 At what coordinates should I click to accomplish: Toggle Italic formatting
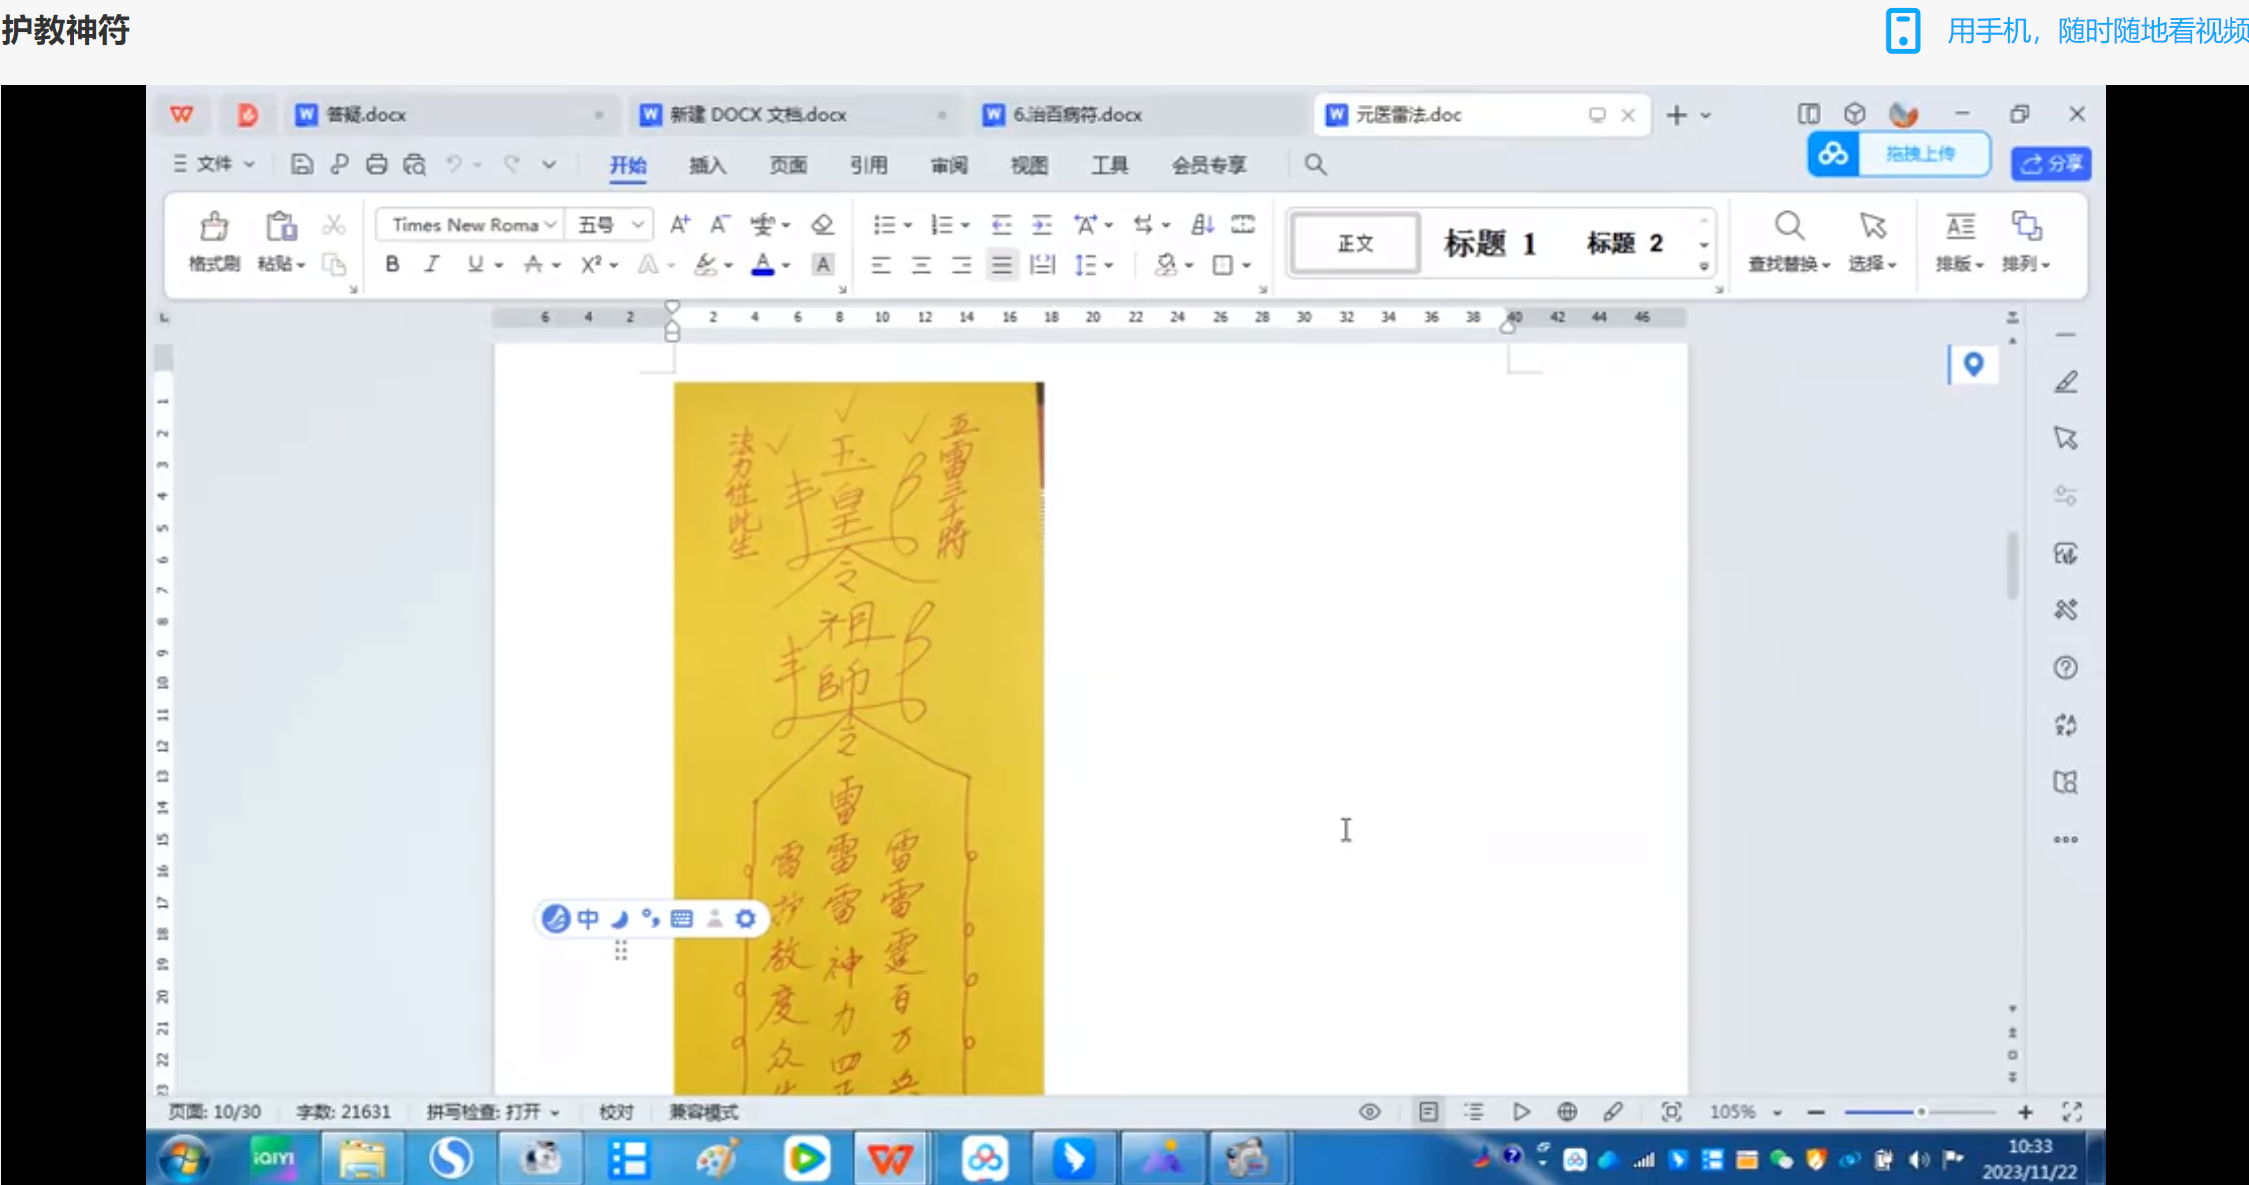coord(431,265)
